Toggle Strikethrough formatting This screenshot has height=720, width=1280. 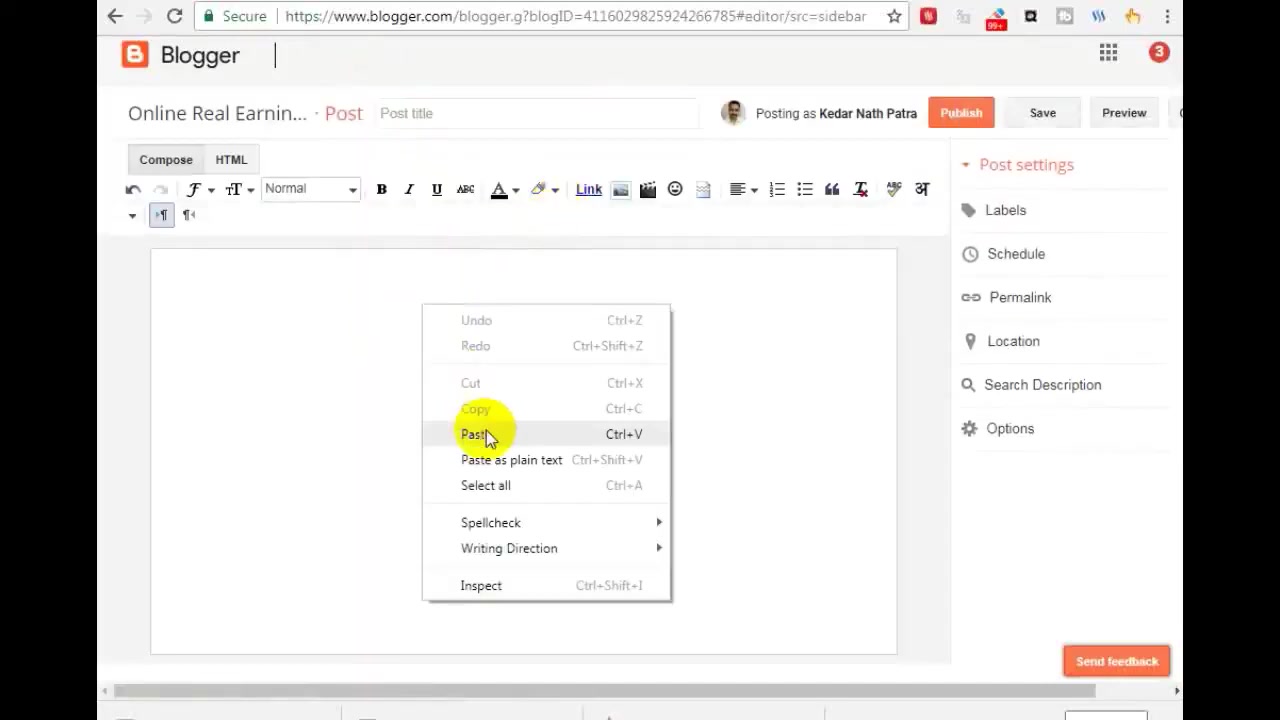pos(465,189)
